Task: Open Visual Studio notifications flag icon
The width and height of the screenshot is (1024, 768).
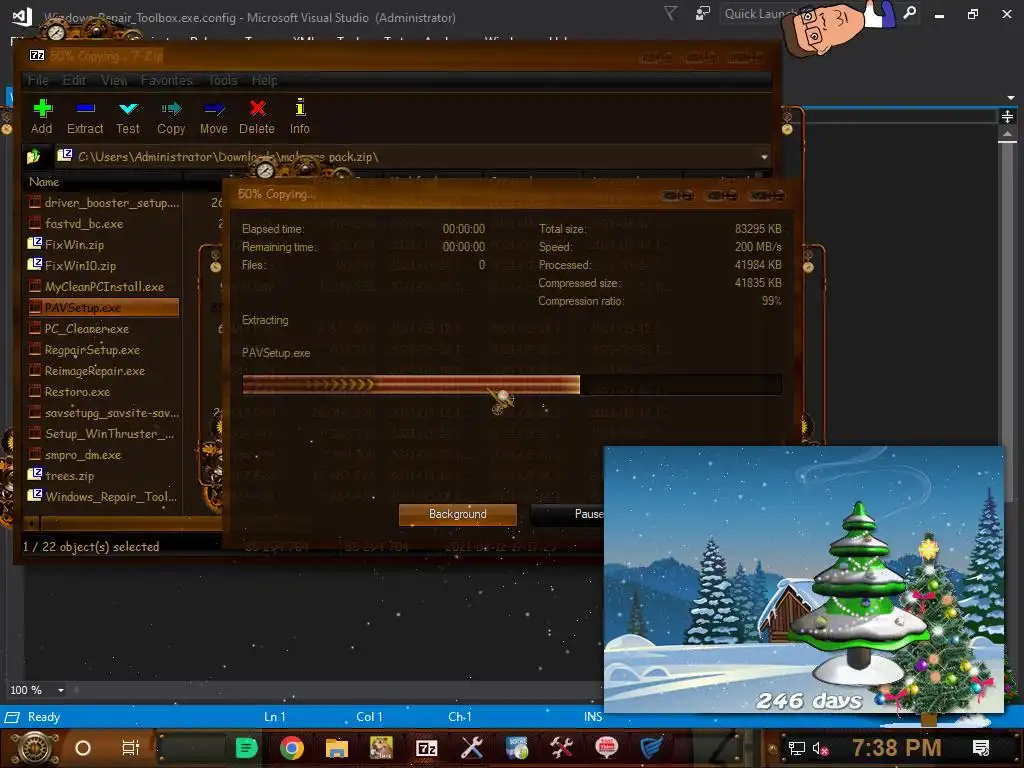Action: tap(671, 14)
